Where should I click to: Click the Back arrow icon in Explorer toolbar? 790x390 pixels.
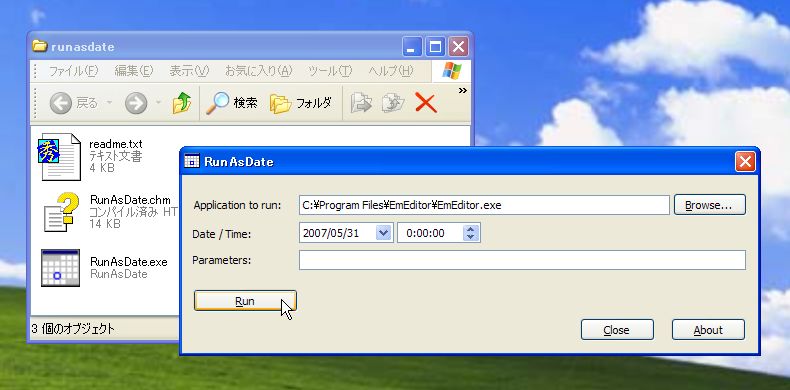click(x=61, y=104)
